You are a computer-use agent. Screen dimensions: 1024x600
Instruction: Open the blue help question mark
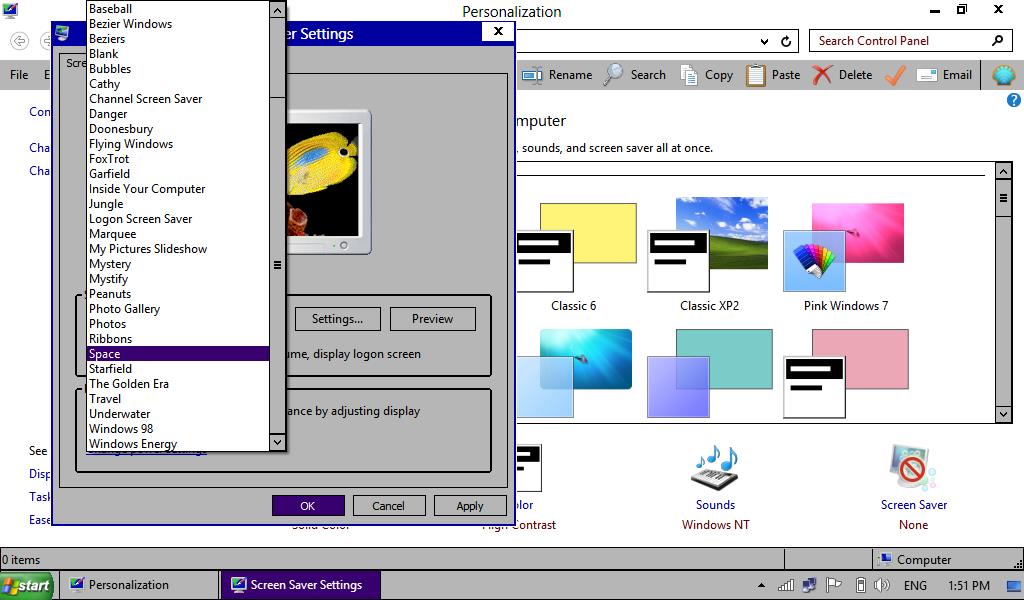coord(1014,100)
